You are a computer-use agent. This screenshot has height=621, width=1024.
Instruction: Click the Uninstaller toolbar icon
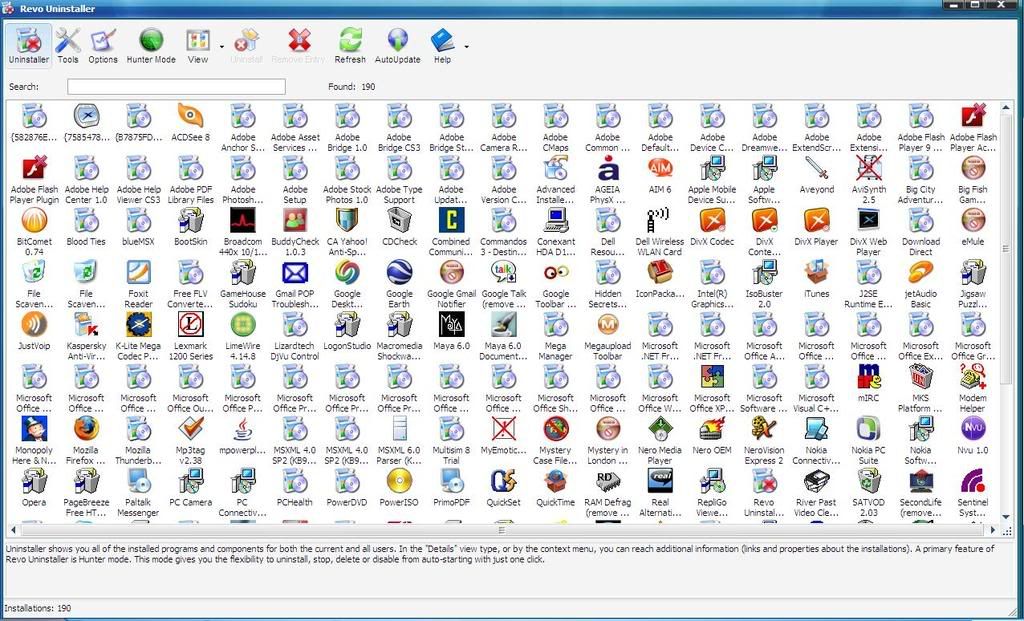coord(28,46)
